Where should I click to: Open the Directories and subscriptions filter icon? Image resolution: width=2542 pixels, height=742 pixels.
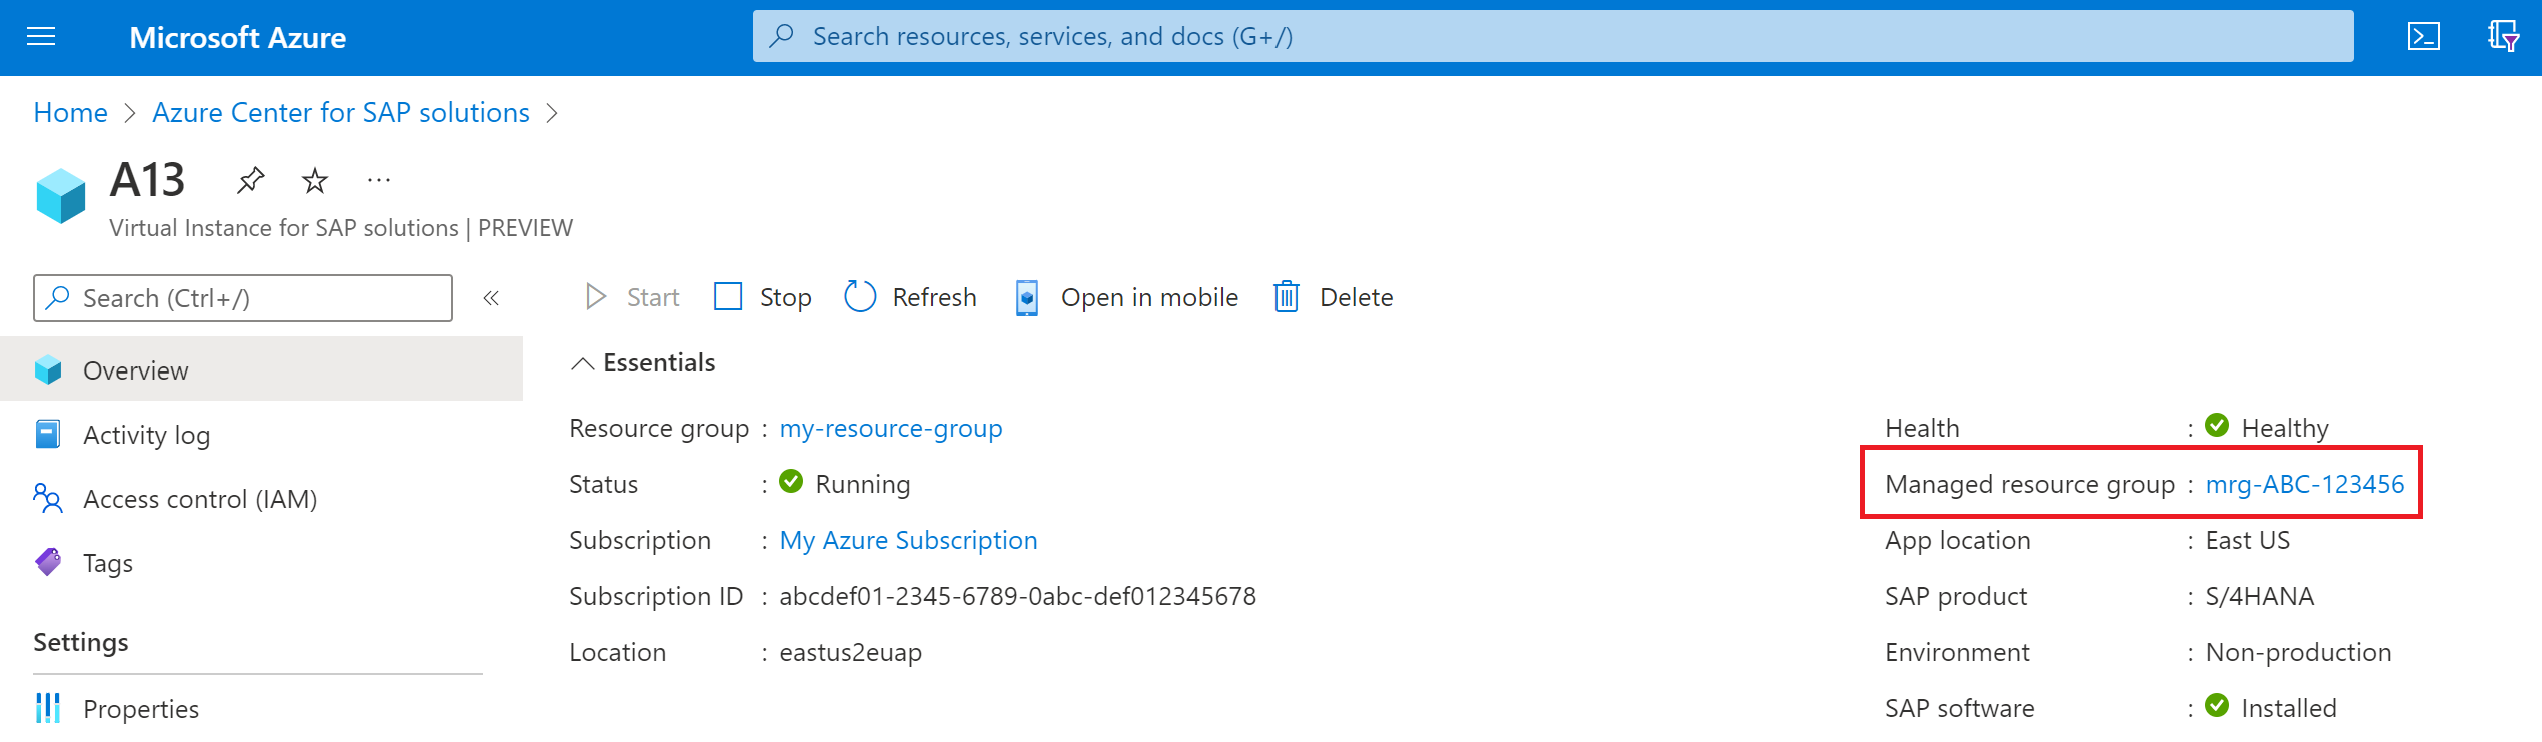(x=2503, y=37)
